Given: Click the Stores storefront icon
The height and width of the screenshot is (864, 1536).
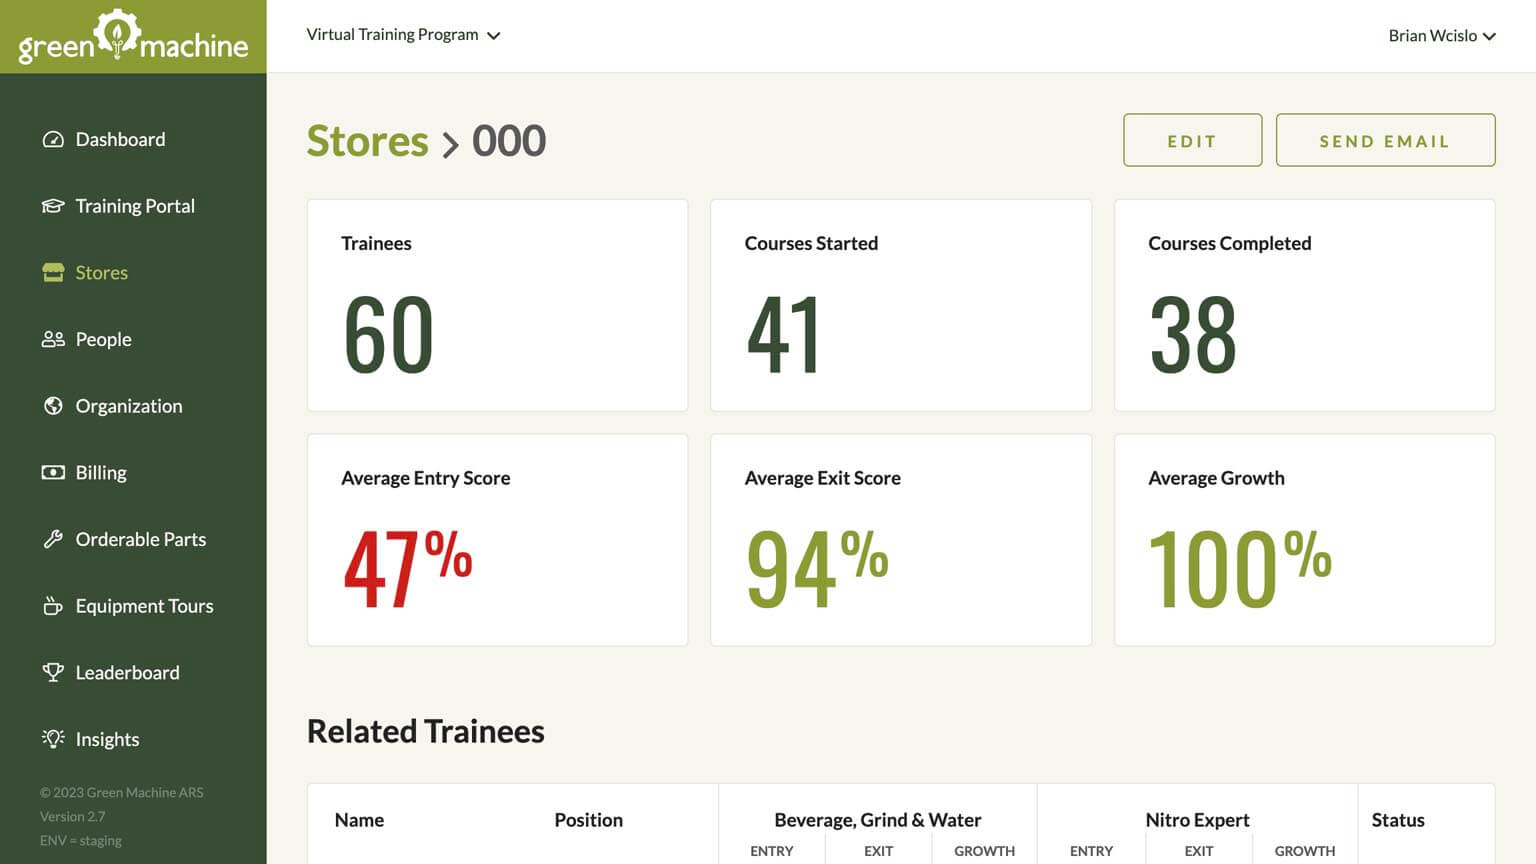Looking at the screenshot, I should tap(53, 272).
